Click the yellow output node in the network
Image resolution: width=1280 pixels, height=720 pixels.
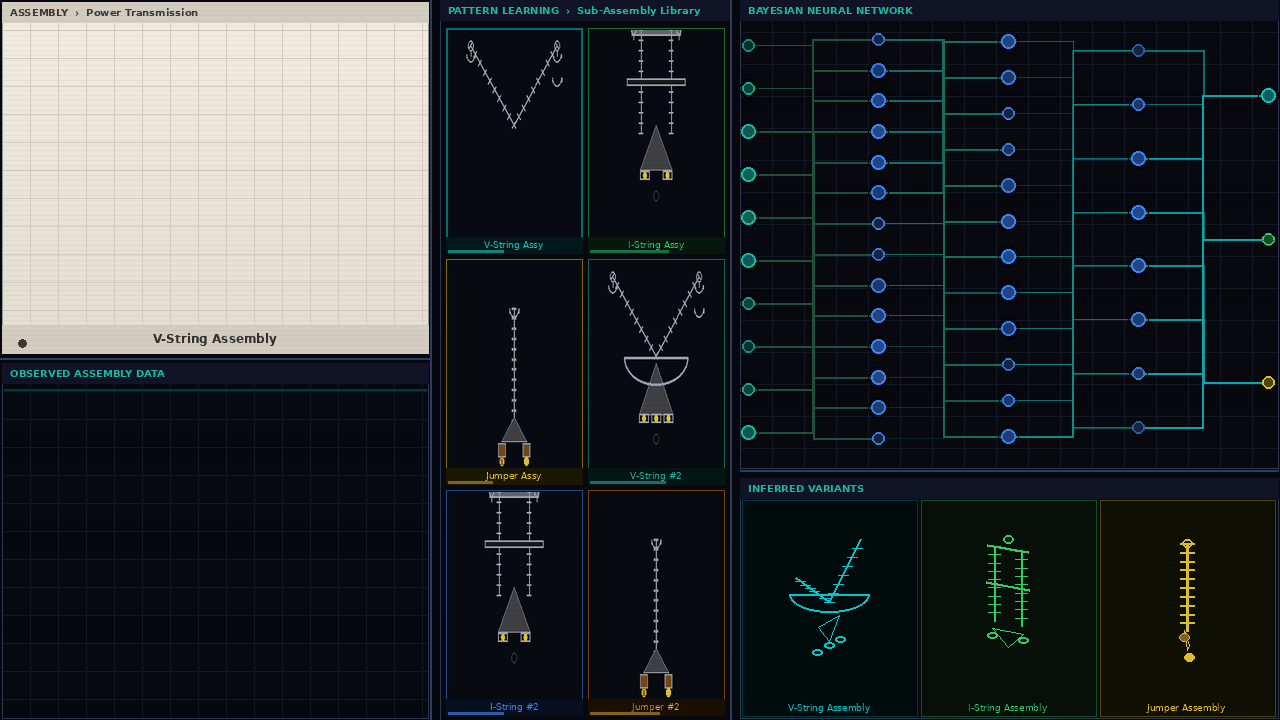click(1268, 383)
